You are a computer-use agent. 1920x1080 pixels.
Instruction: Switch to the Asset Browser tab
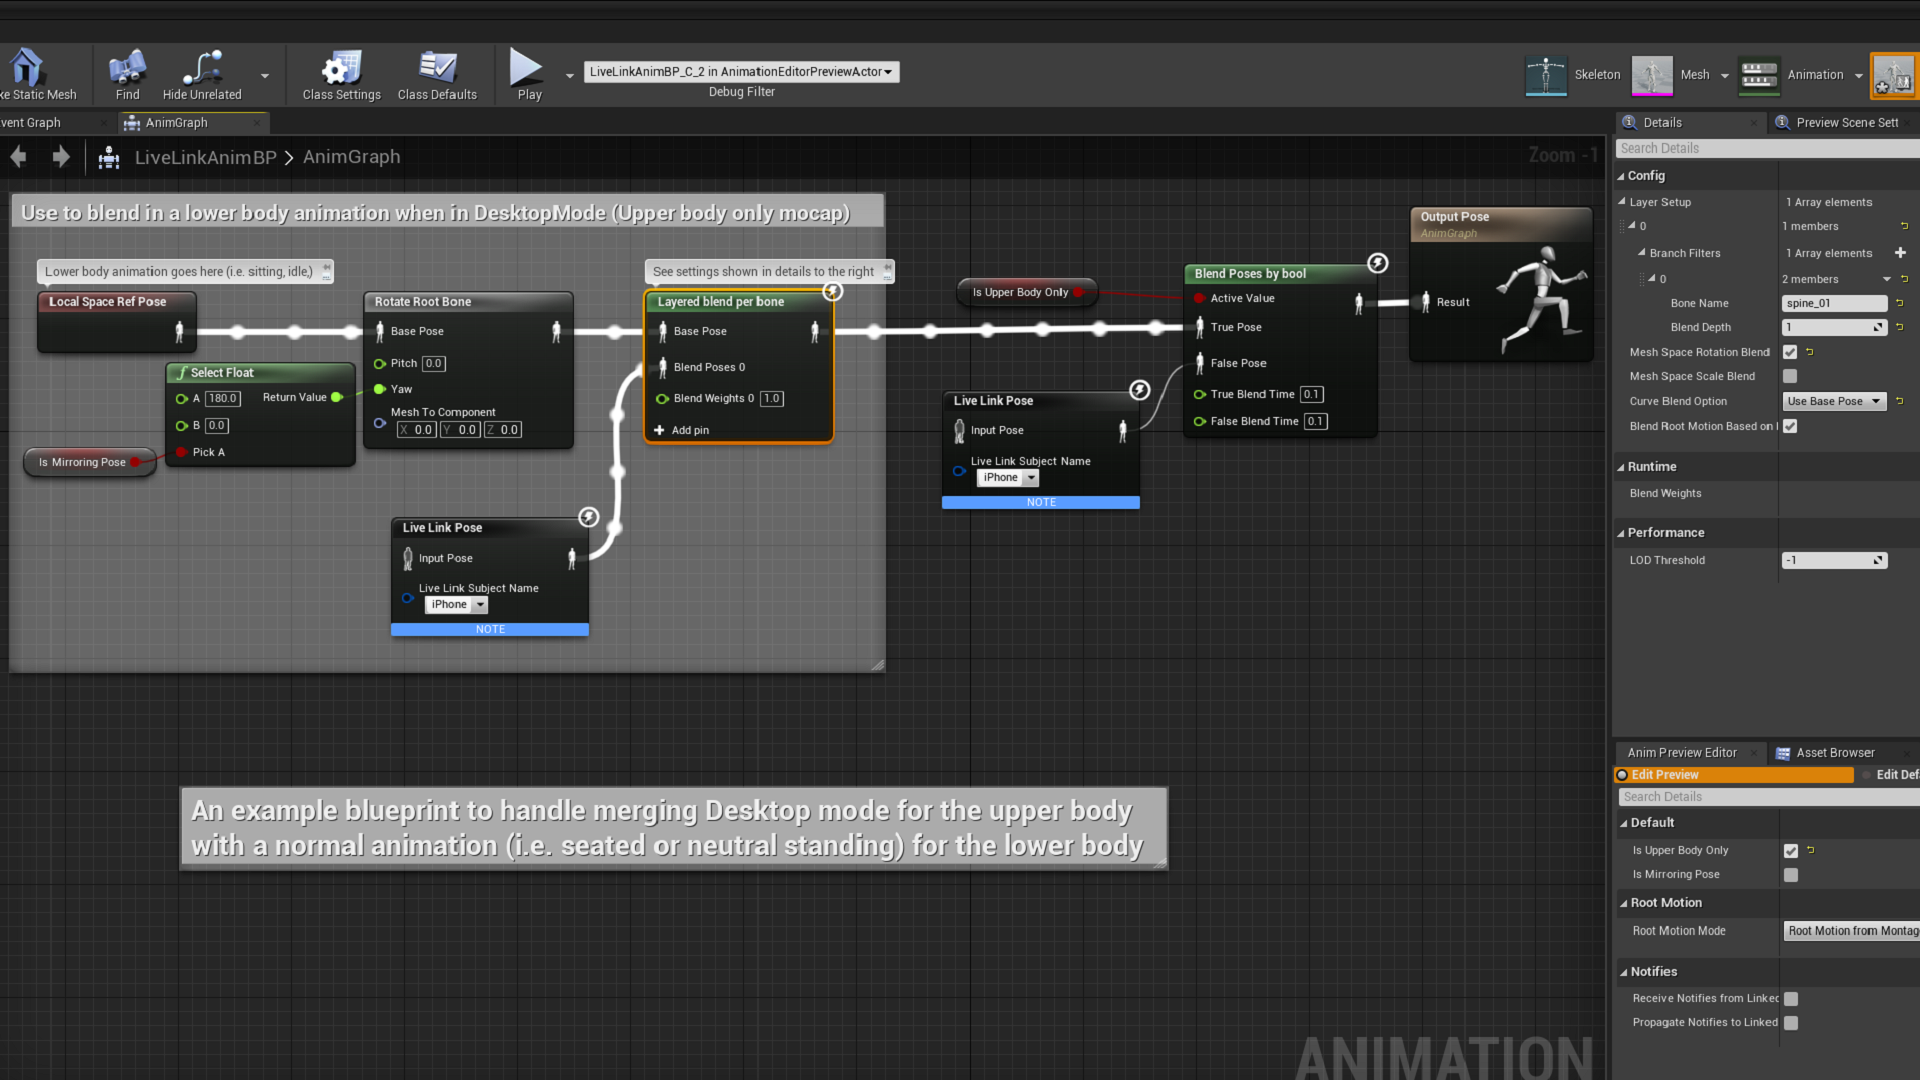[1834, 752]
